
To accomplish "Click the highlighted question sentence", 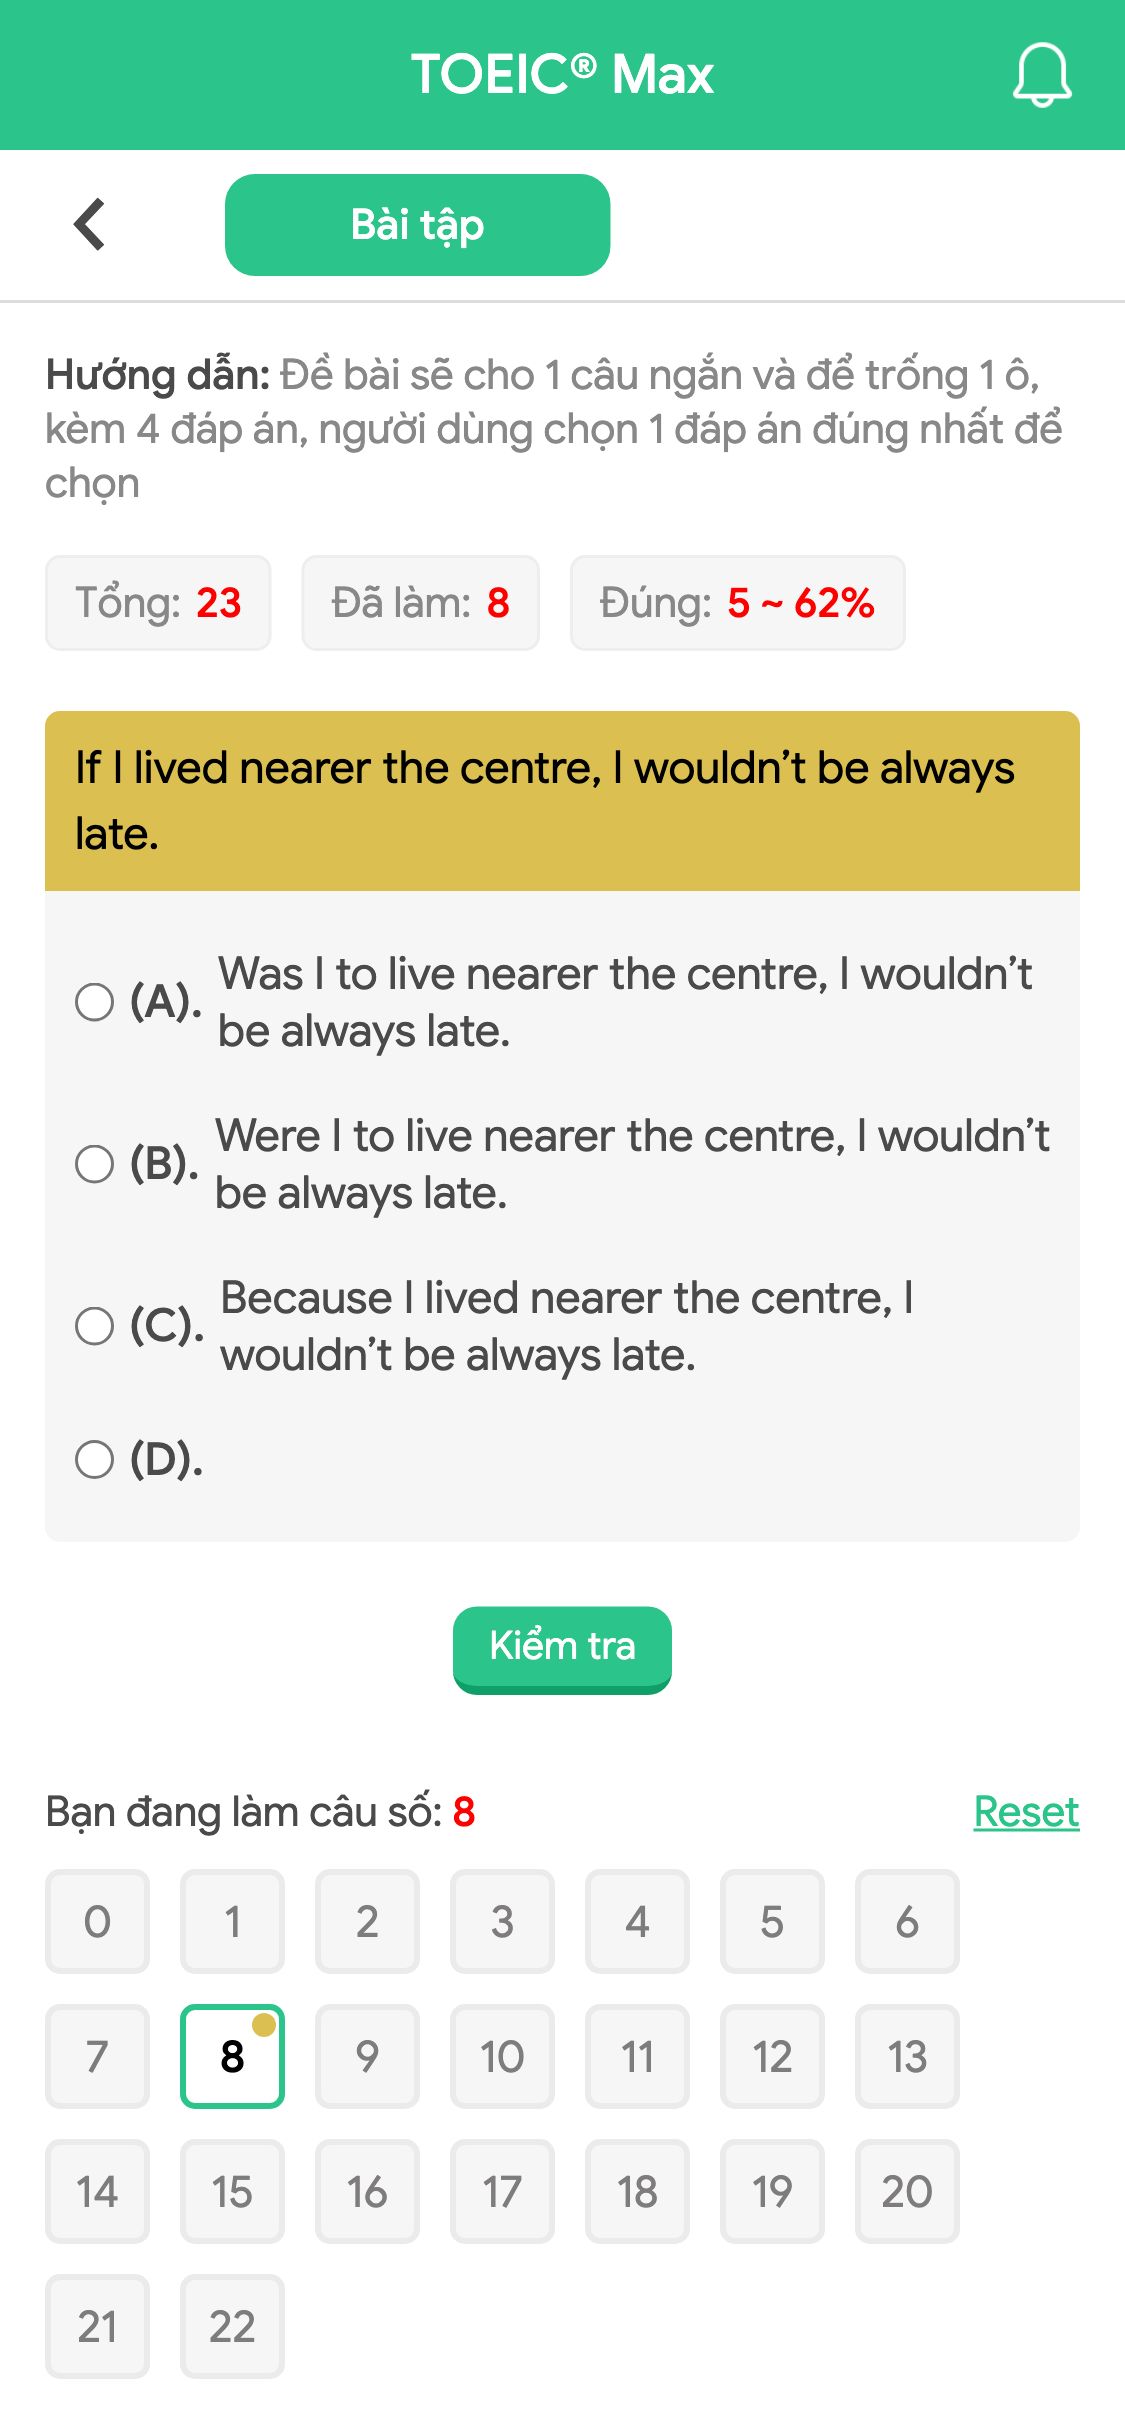I will [562, 795].
